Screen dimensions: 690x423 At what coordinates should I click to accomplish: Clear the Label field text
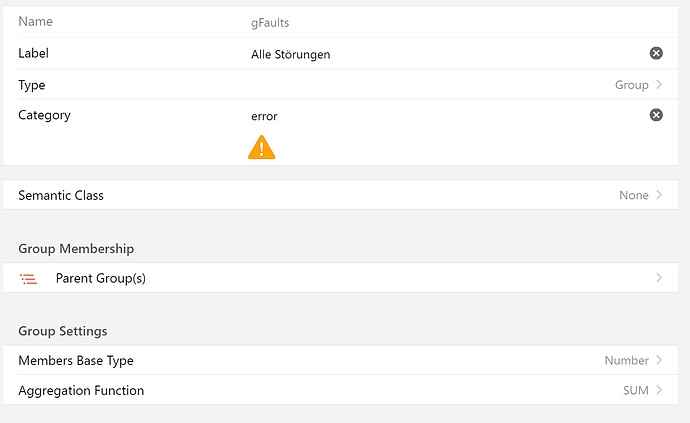point(656,53)
